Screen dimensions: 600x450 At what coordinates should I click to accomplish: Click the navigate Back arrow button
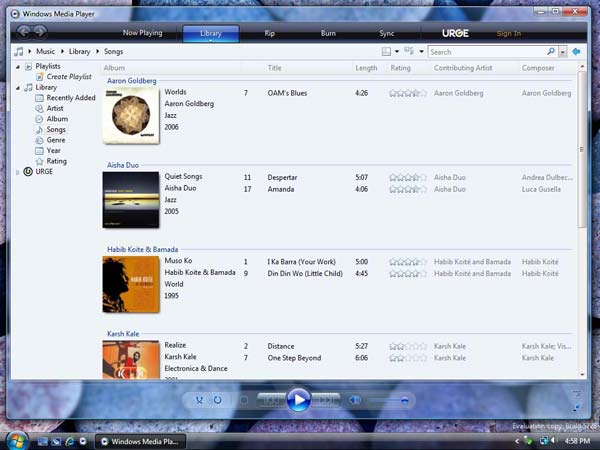[25, 33]
